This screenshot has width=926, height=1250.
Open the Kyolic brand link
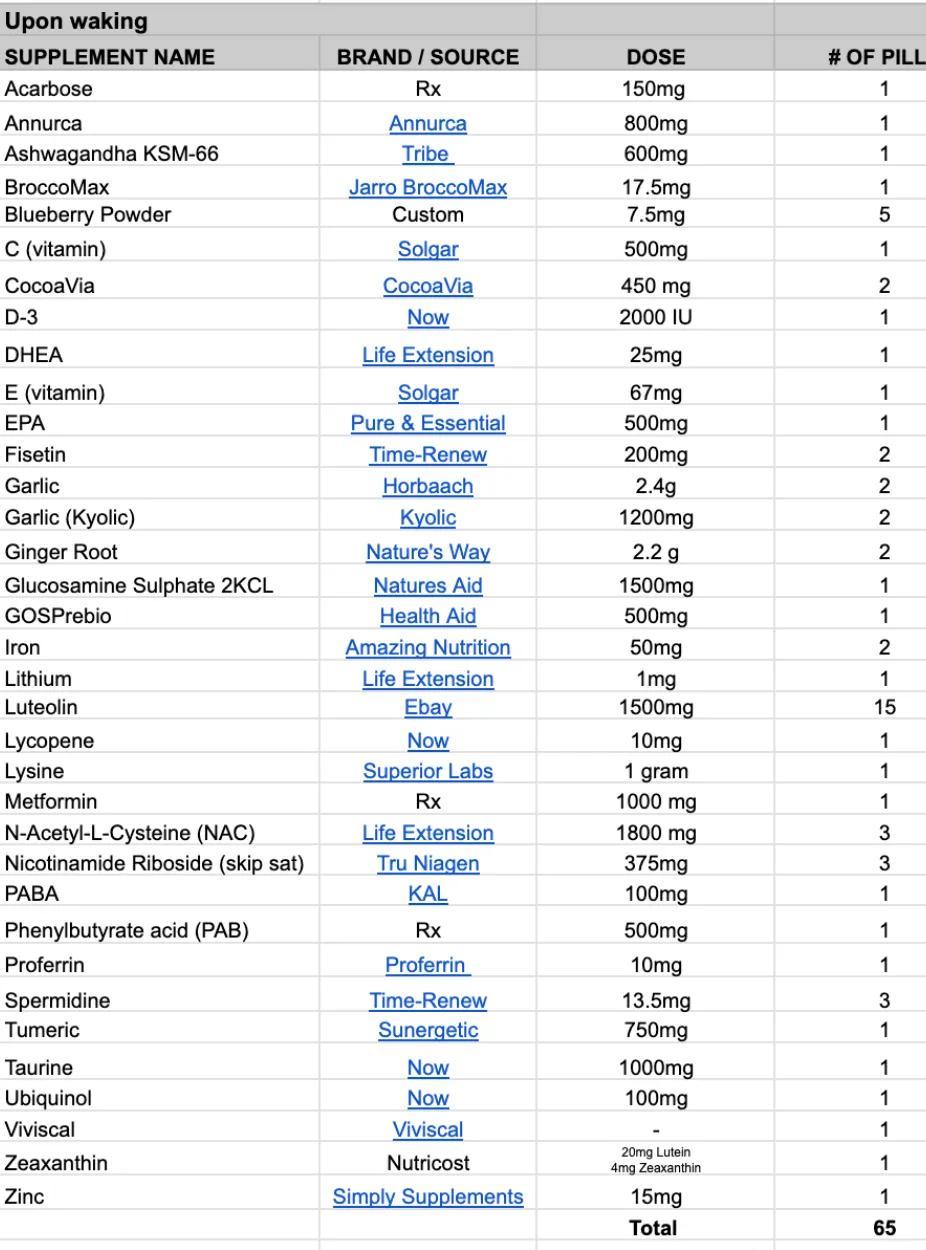click(x=427, y=517)
